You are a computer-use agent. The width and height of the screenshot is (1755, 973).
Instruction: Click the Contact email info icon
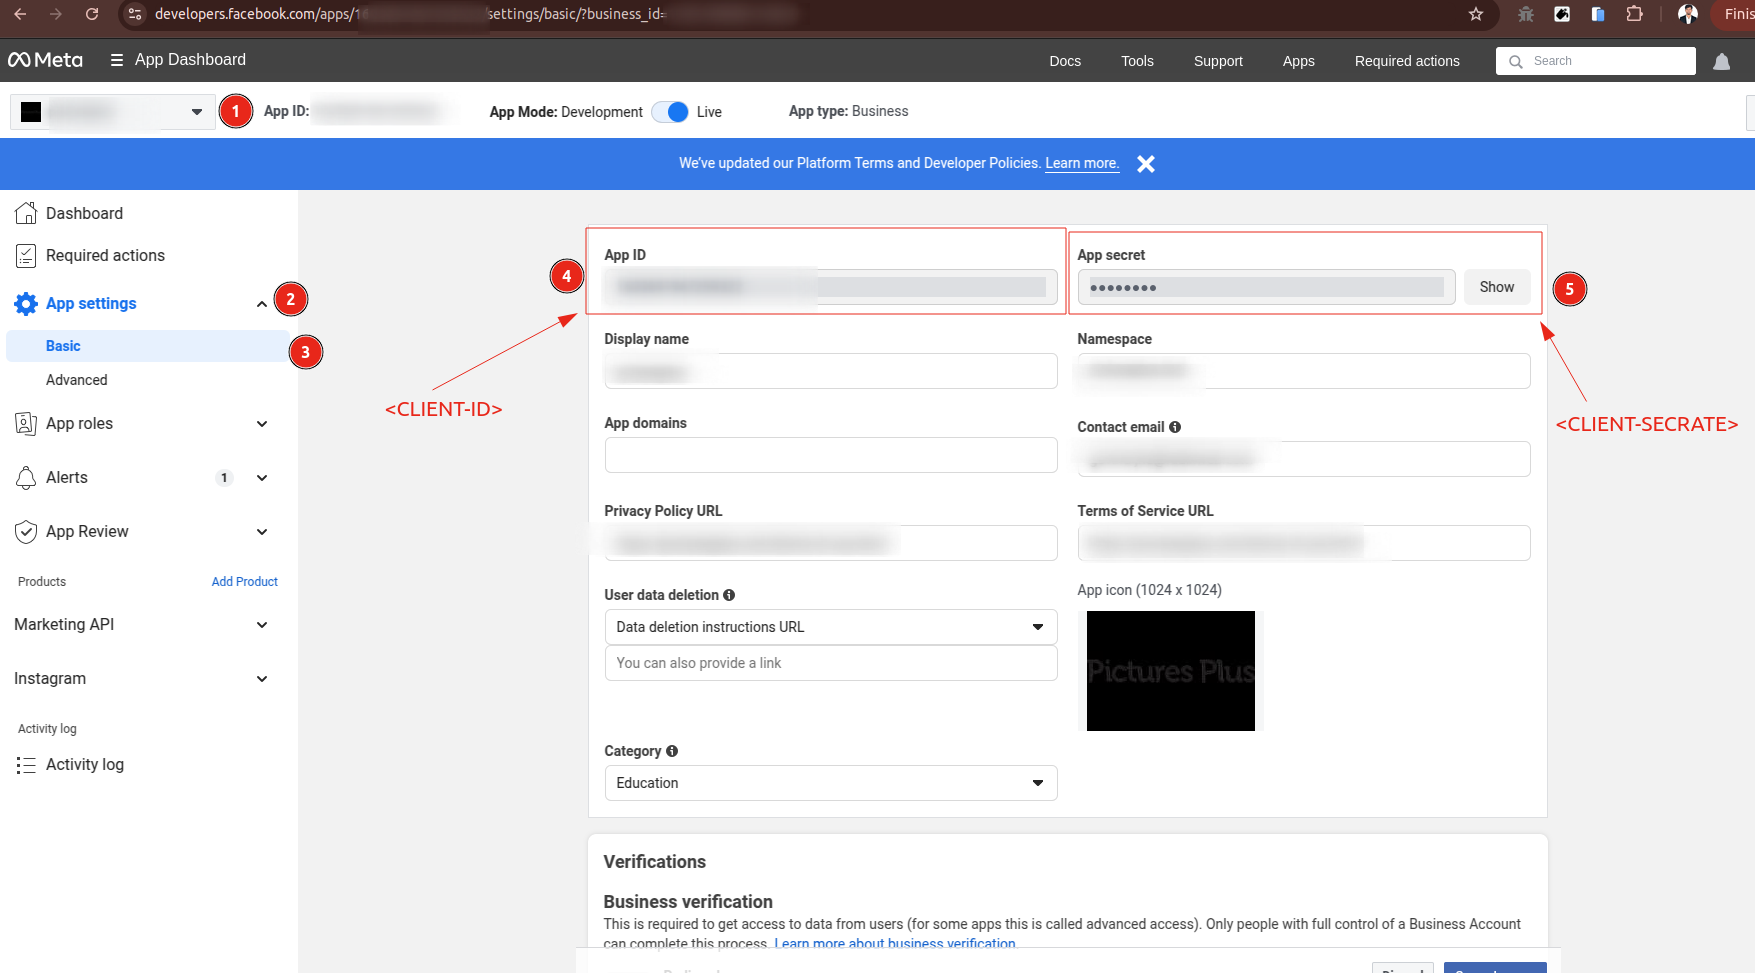pyautogui.click(x=1175, y=427)
